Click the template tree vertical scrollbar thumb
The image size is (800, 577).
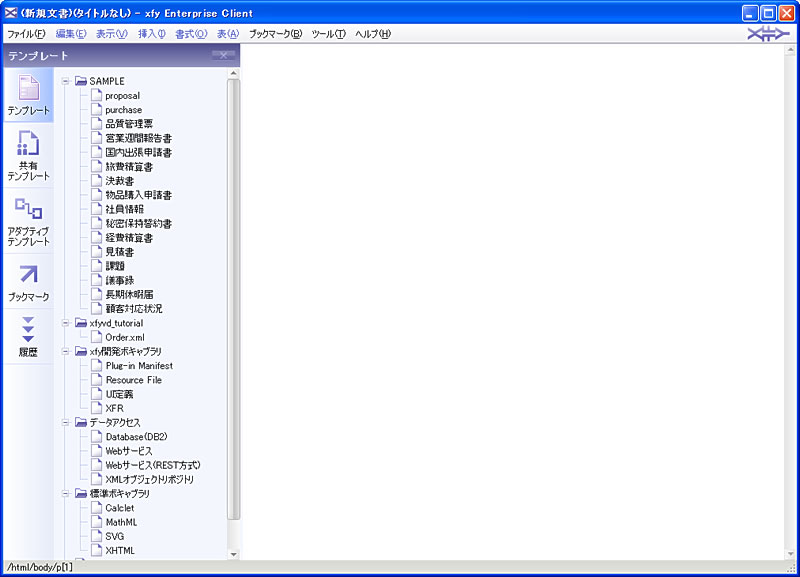[234, 299]
